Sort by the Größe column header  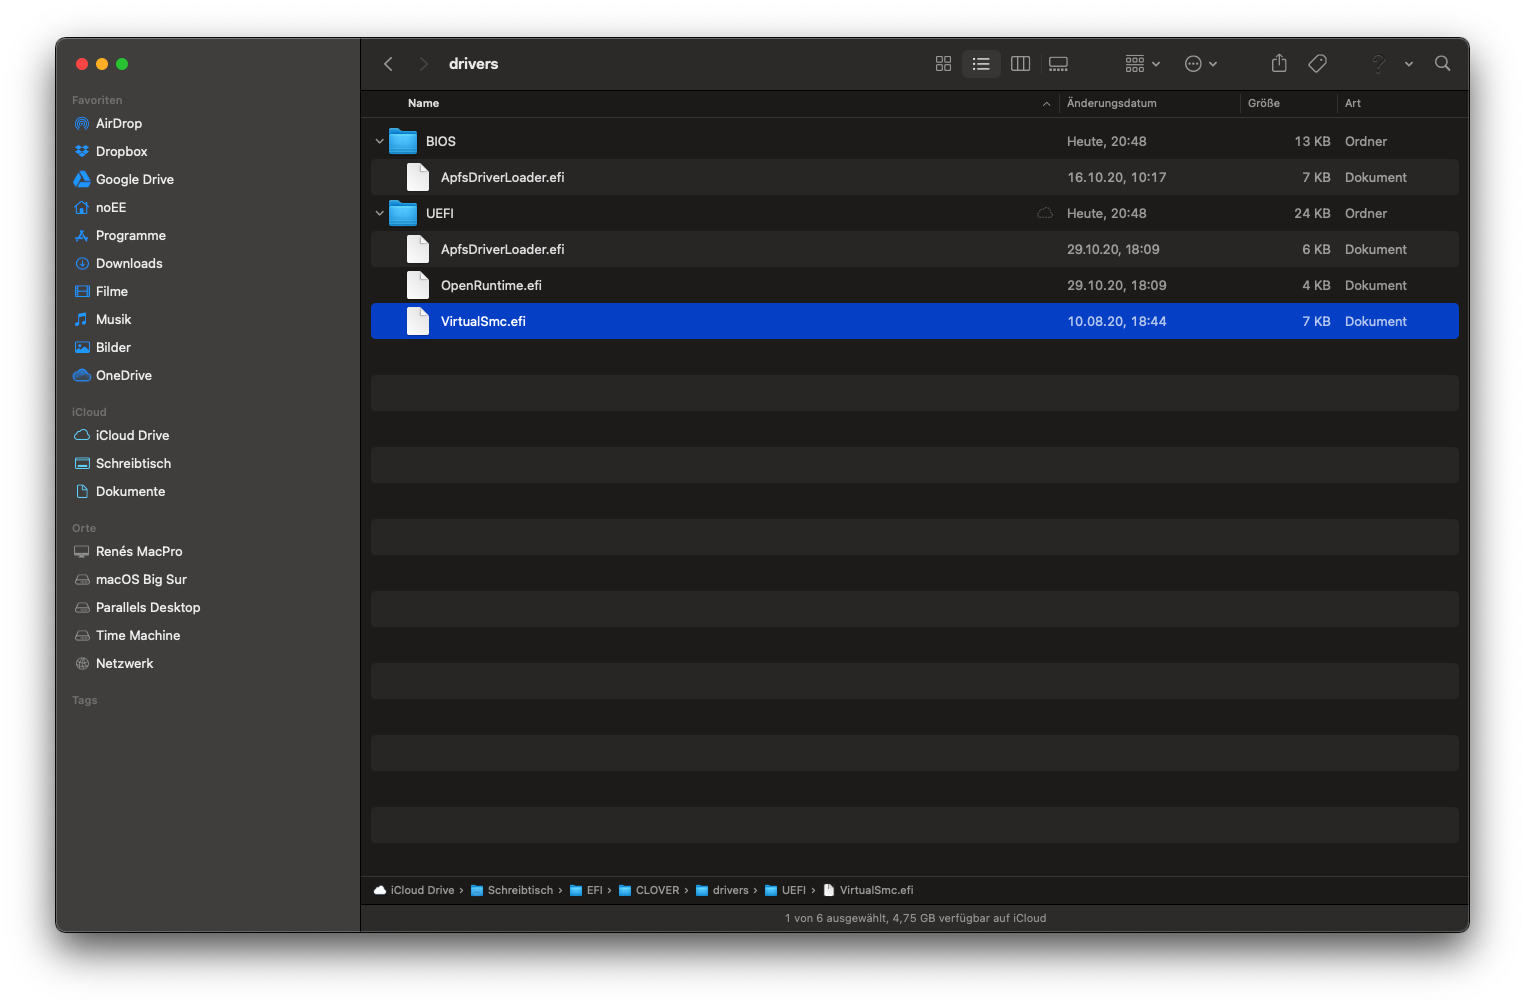click(1263, 103)
